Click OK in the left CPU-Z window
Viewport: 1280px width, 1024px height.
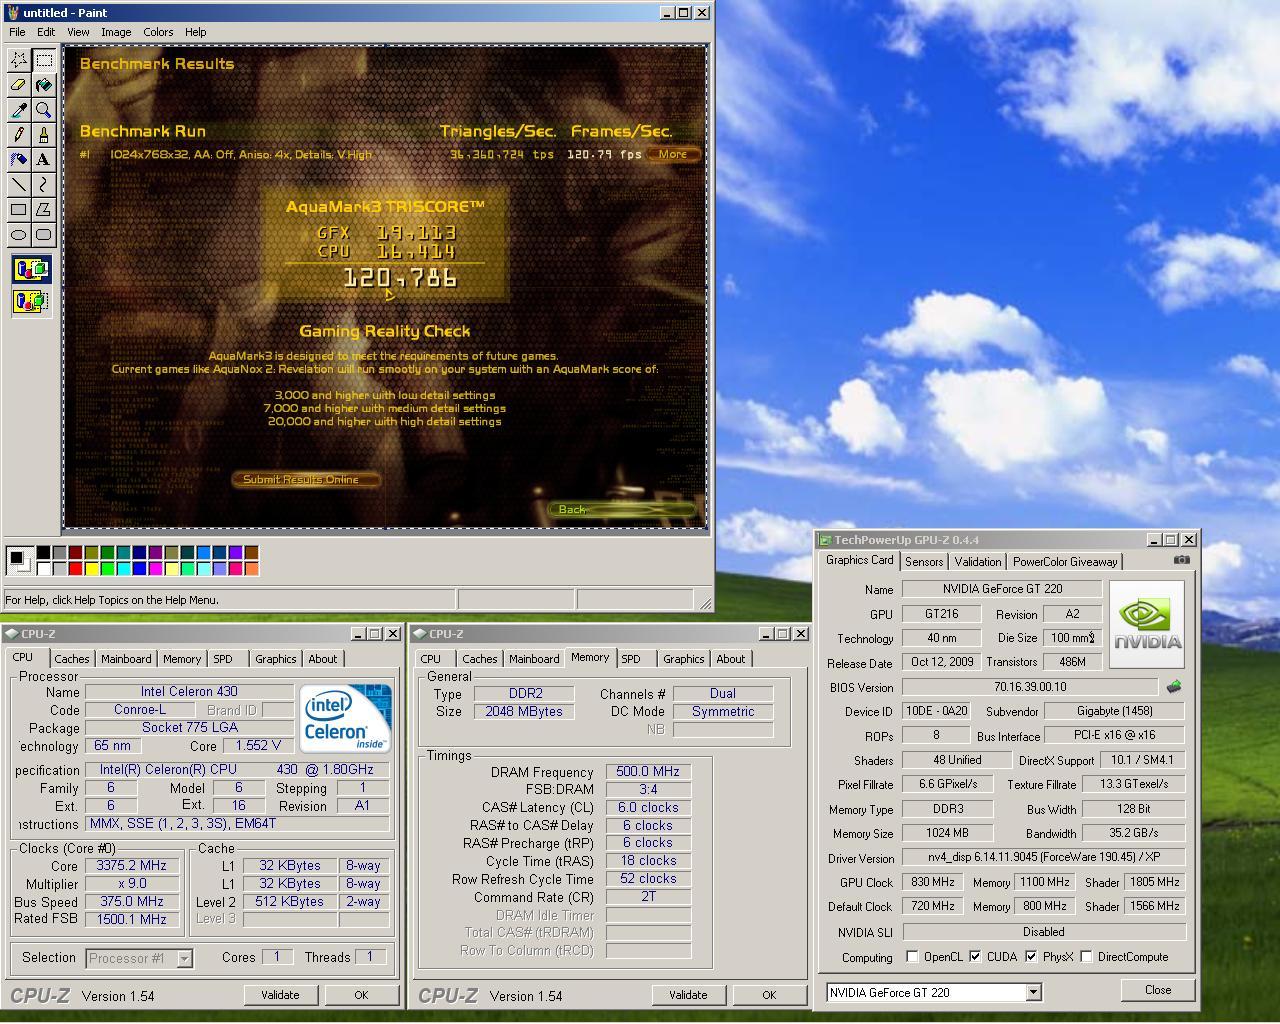[361, 995]
